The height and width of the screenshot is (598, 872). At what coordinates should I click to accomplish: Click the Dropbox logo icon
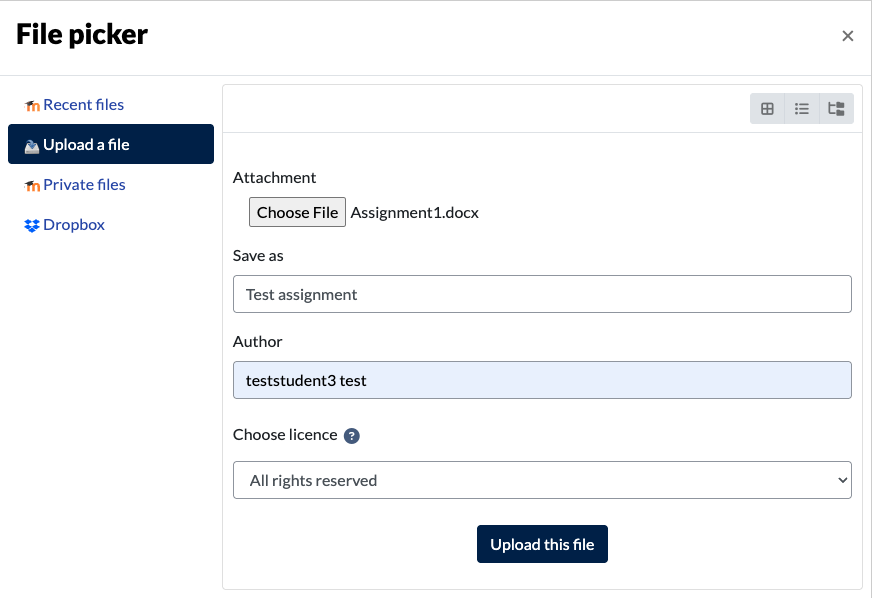pos(32,226)
